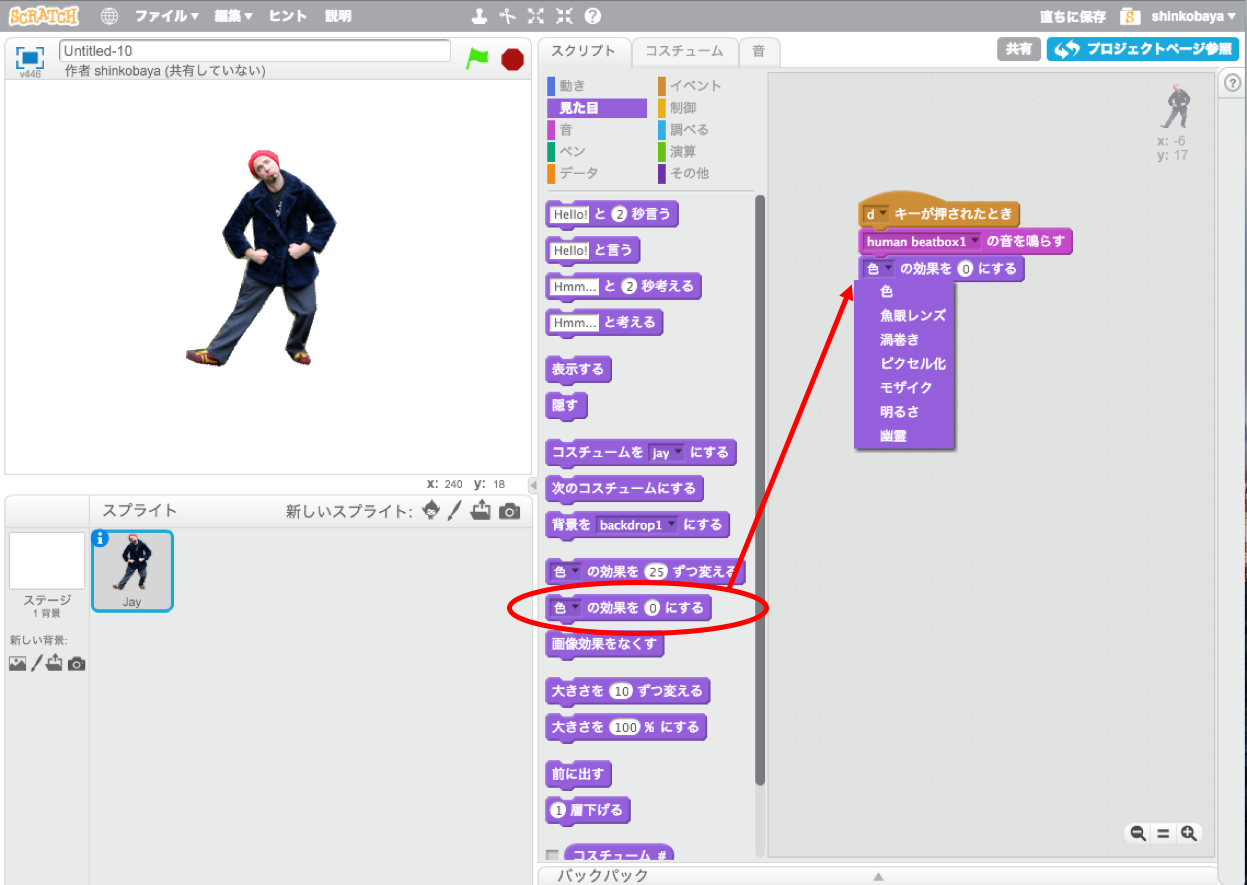Viewport: 1247px width, 885px height.
Task: Click the block help question mark tool
Action: coord(593,16)
